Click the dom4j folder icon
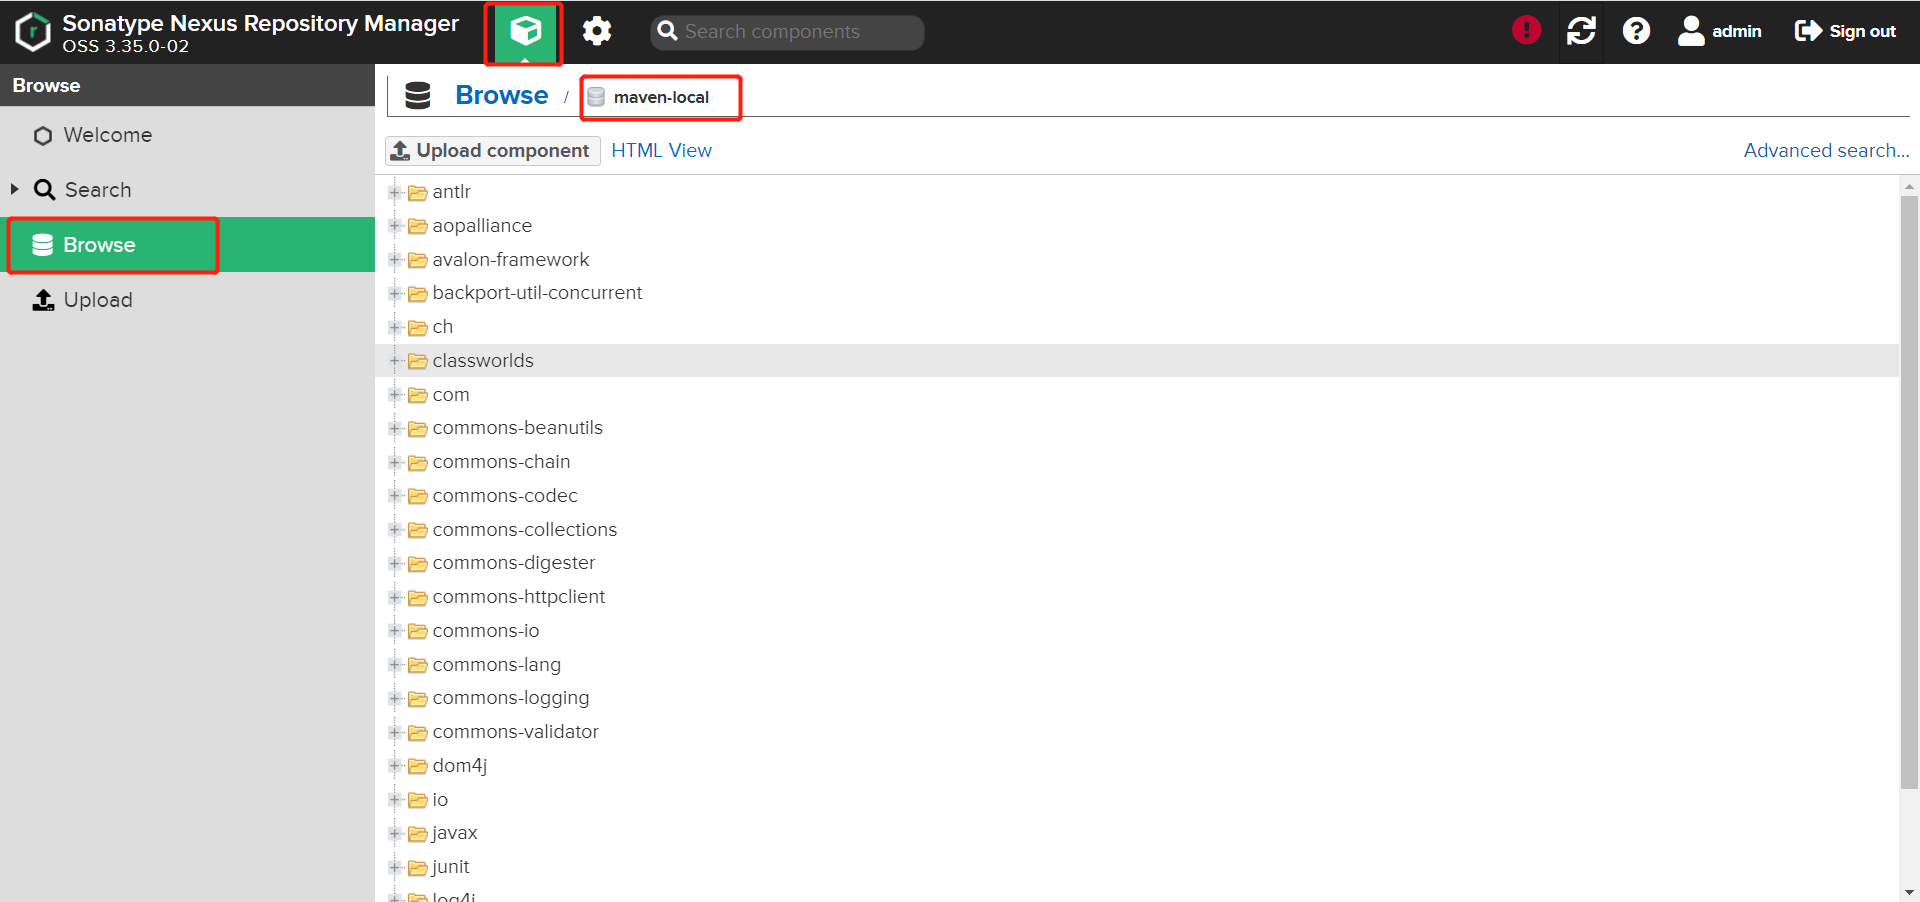Image resolution: width=1920 pixels, height=902 pixels. pyautogui.click(x=418, y=767)
